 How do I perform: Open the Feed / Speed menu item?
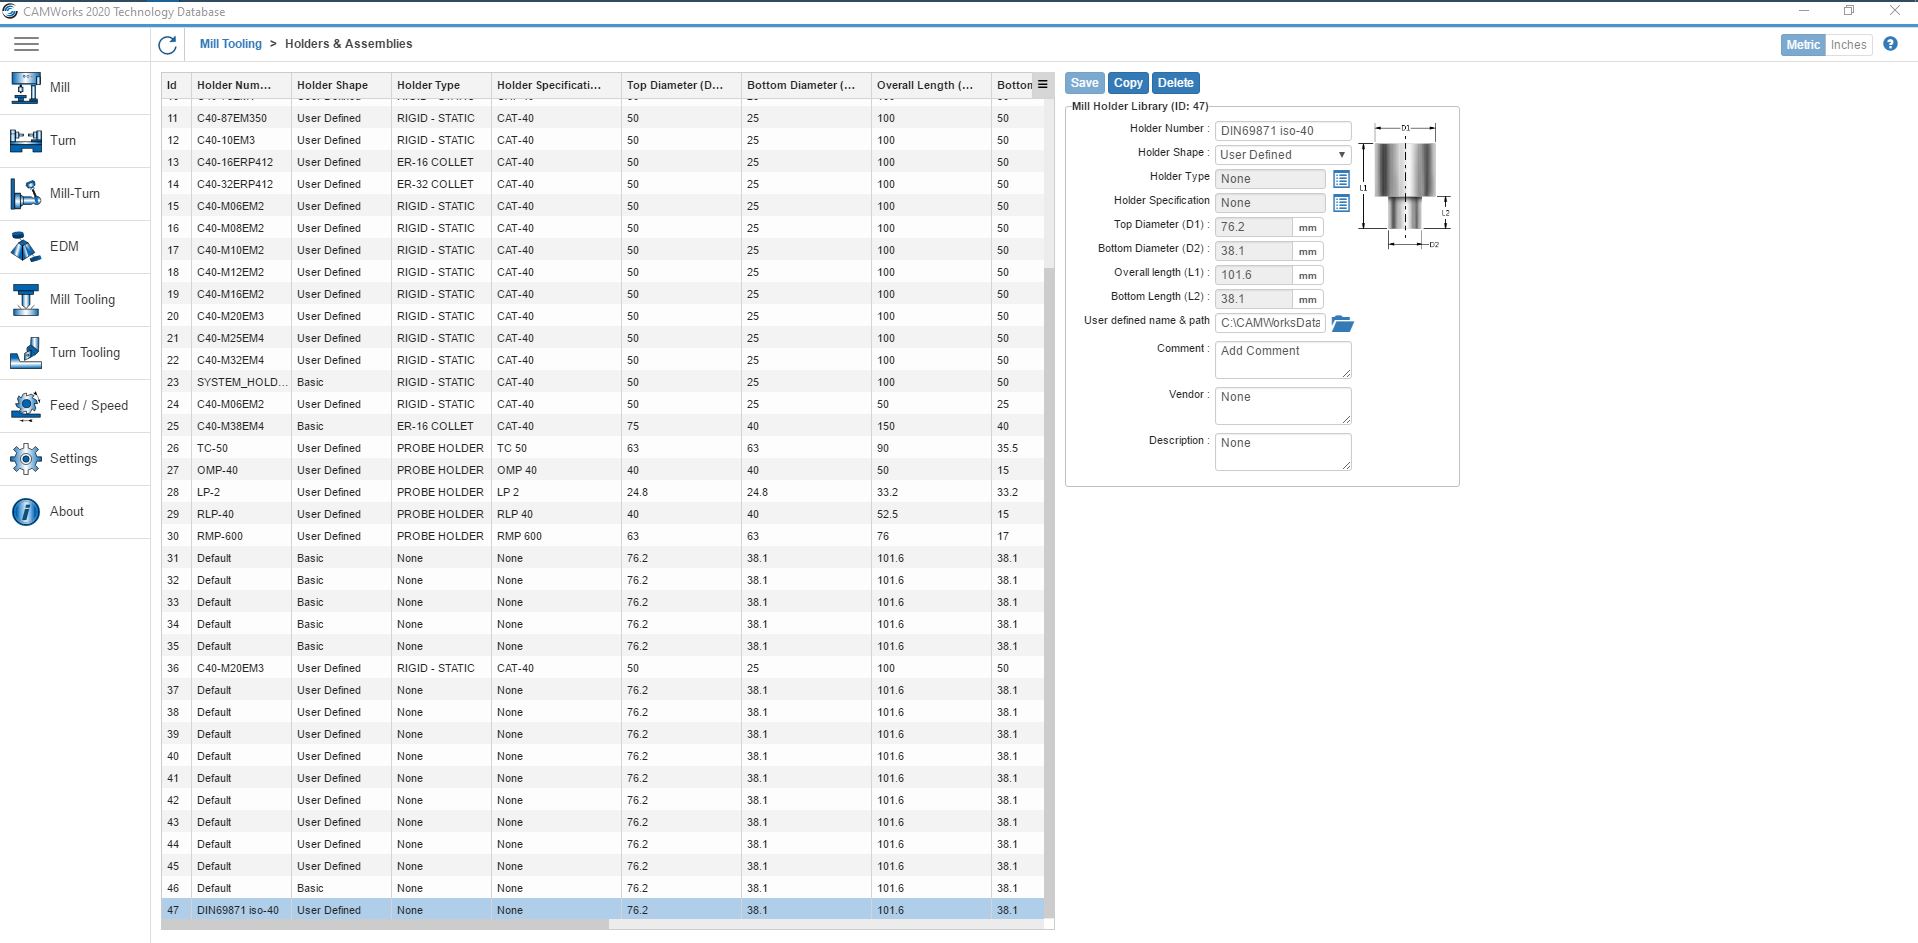(75, 405)
